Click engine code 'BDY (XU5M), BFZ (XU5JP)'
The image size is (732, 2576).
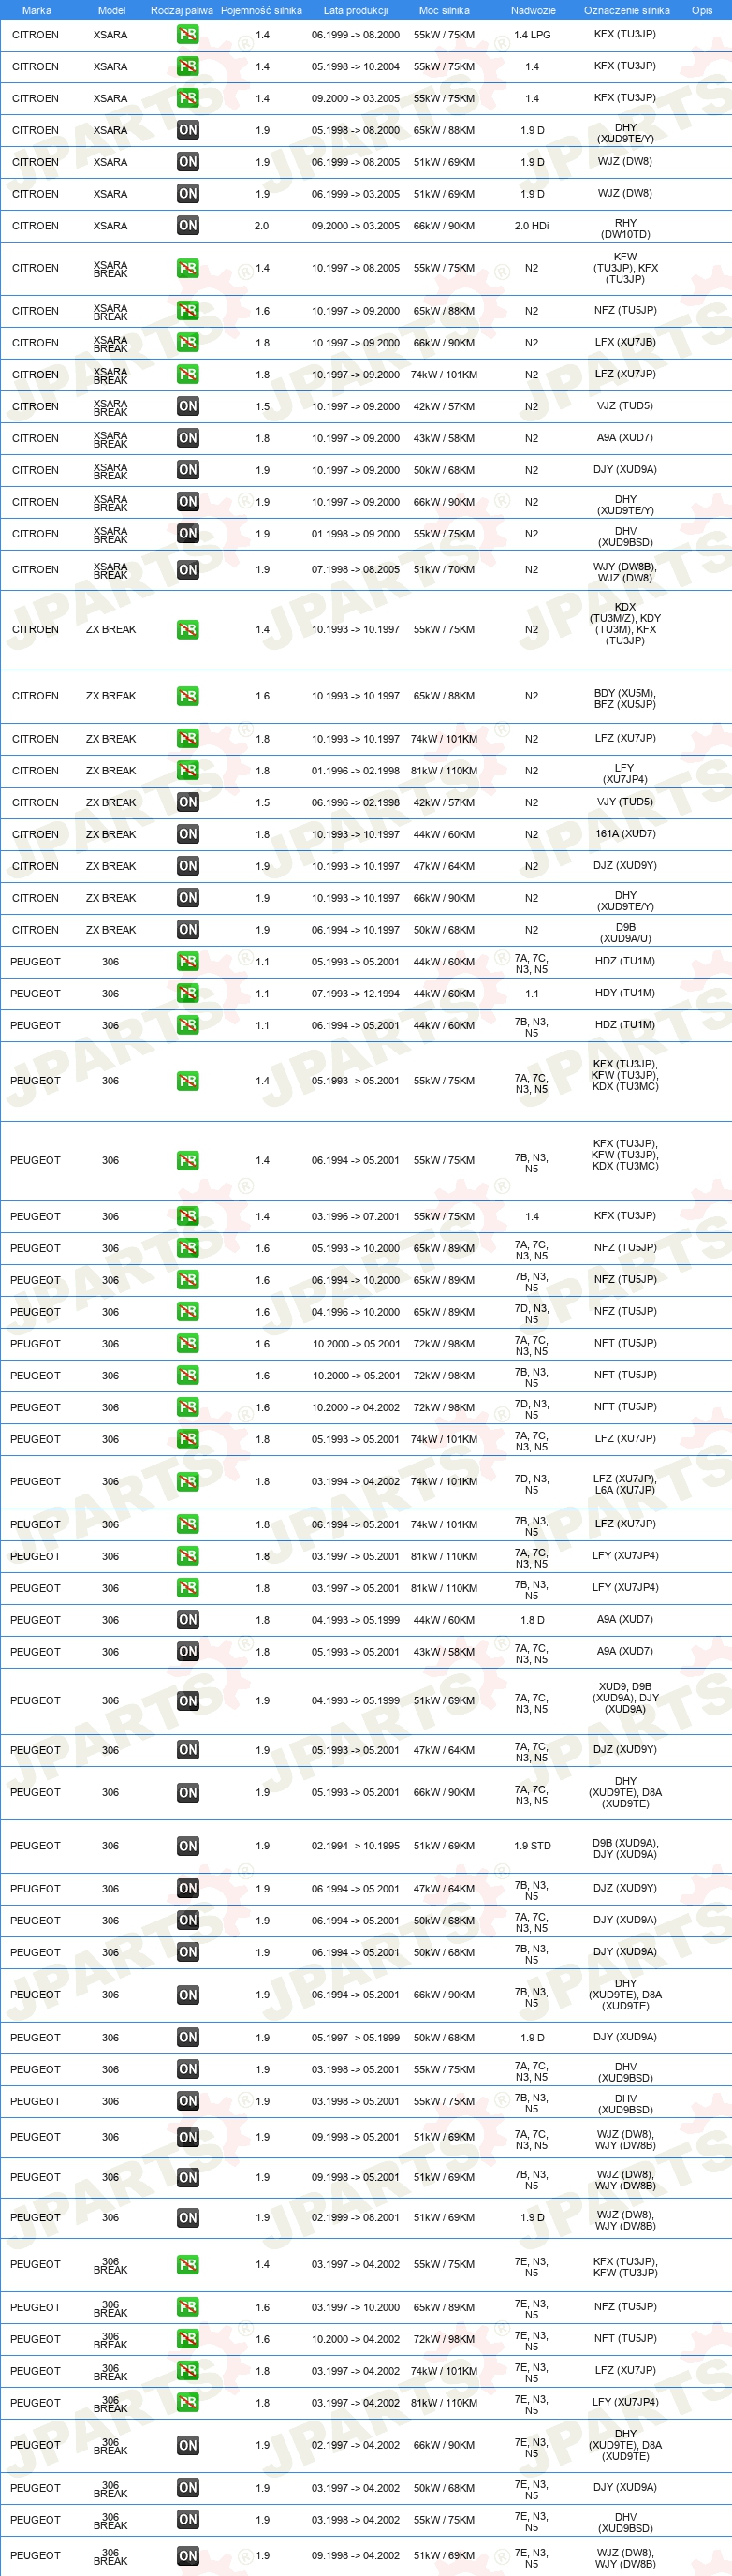[625, 699]
